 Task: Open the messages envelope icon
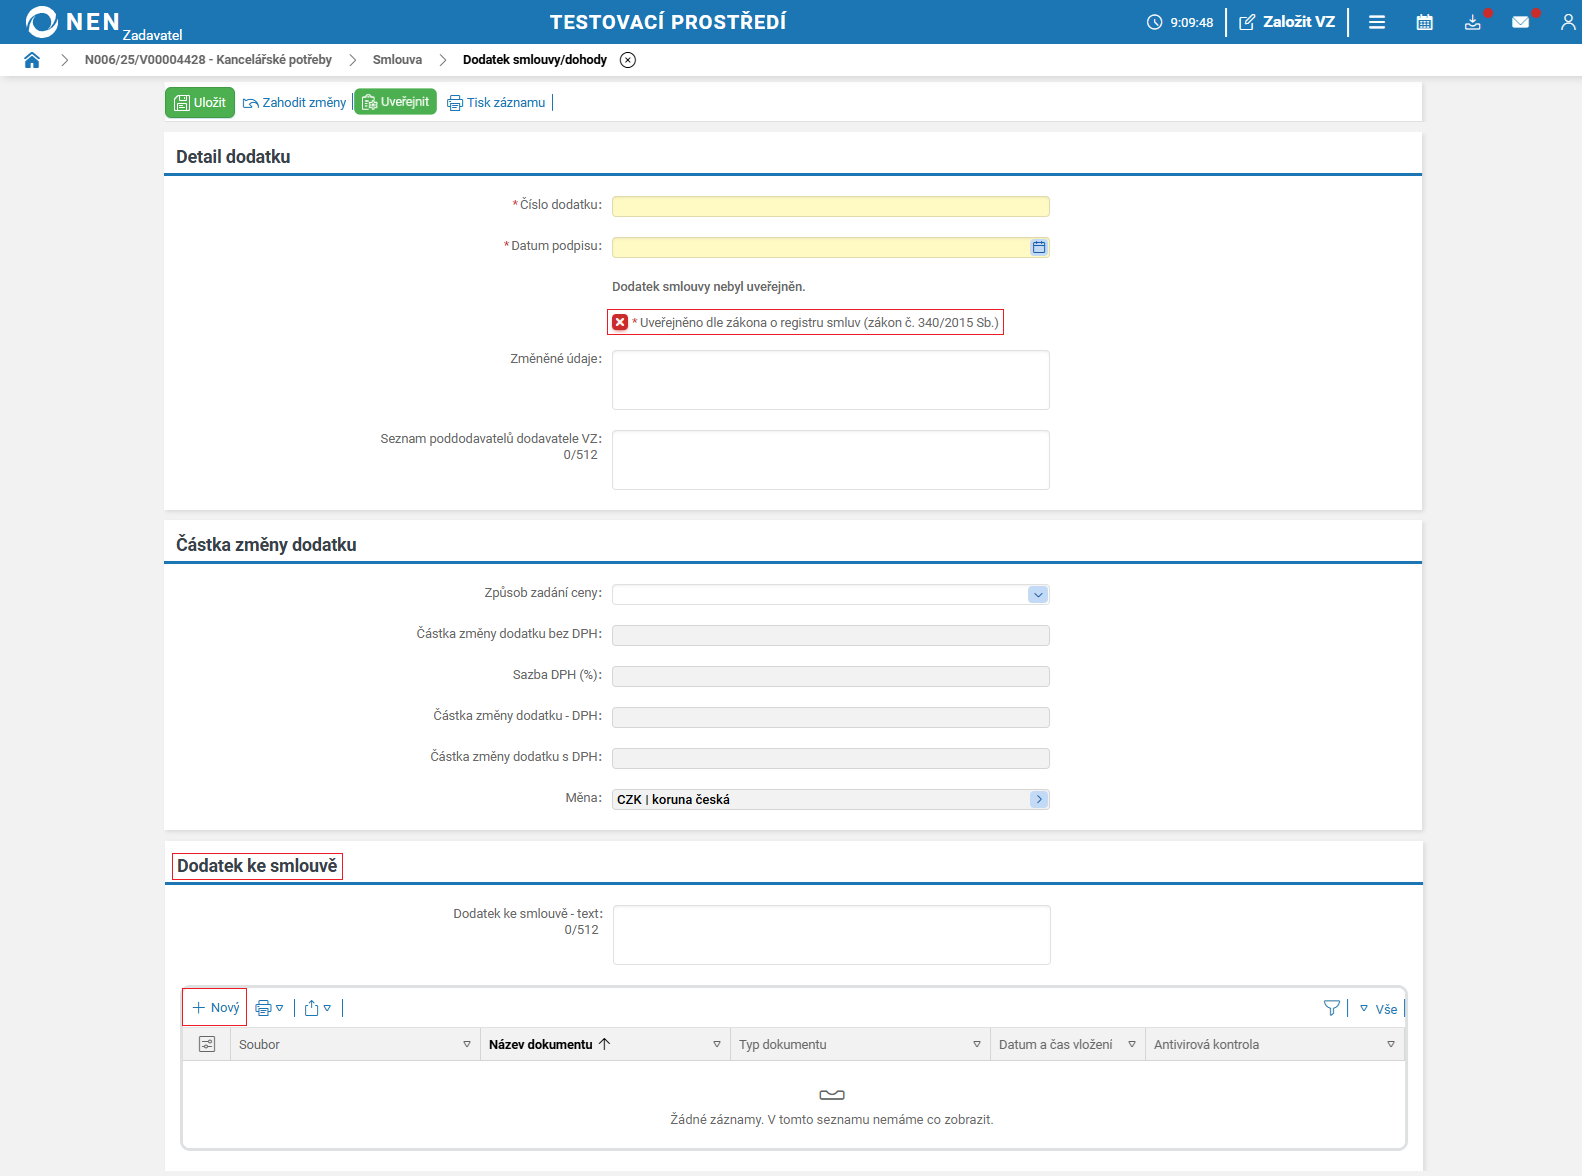coord(1521,22)
